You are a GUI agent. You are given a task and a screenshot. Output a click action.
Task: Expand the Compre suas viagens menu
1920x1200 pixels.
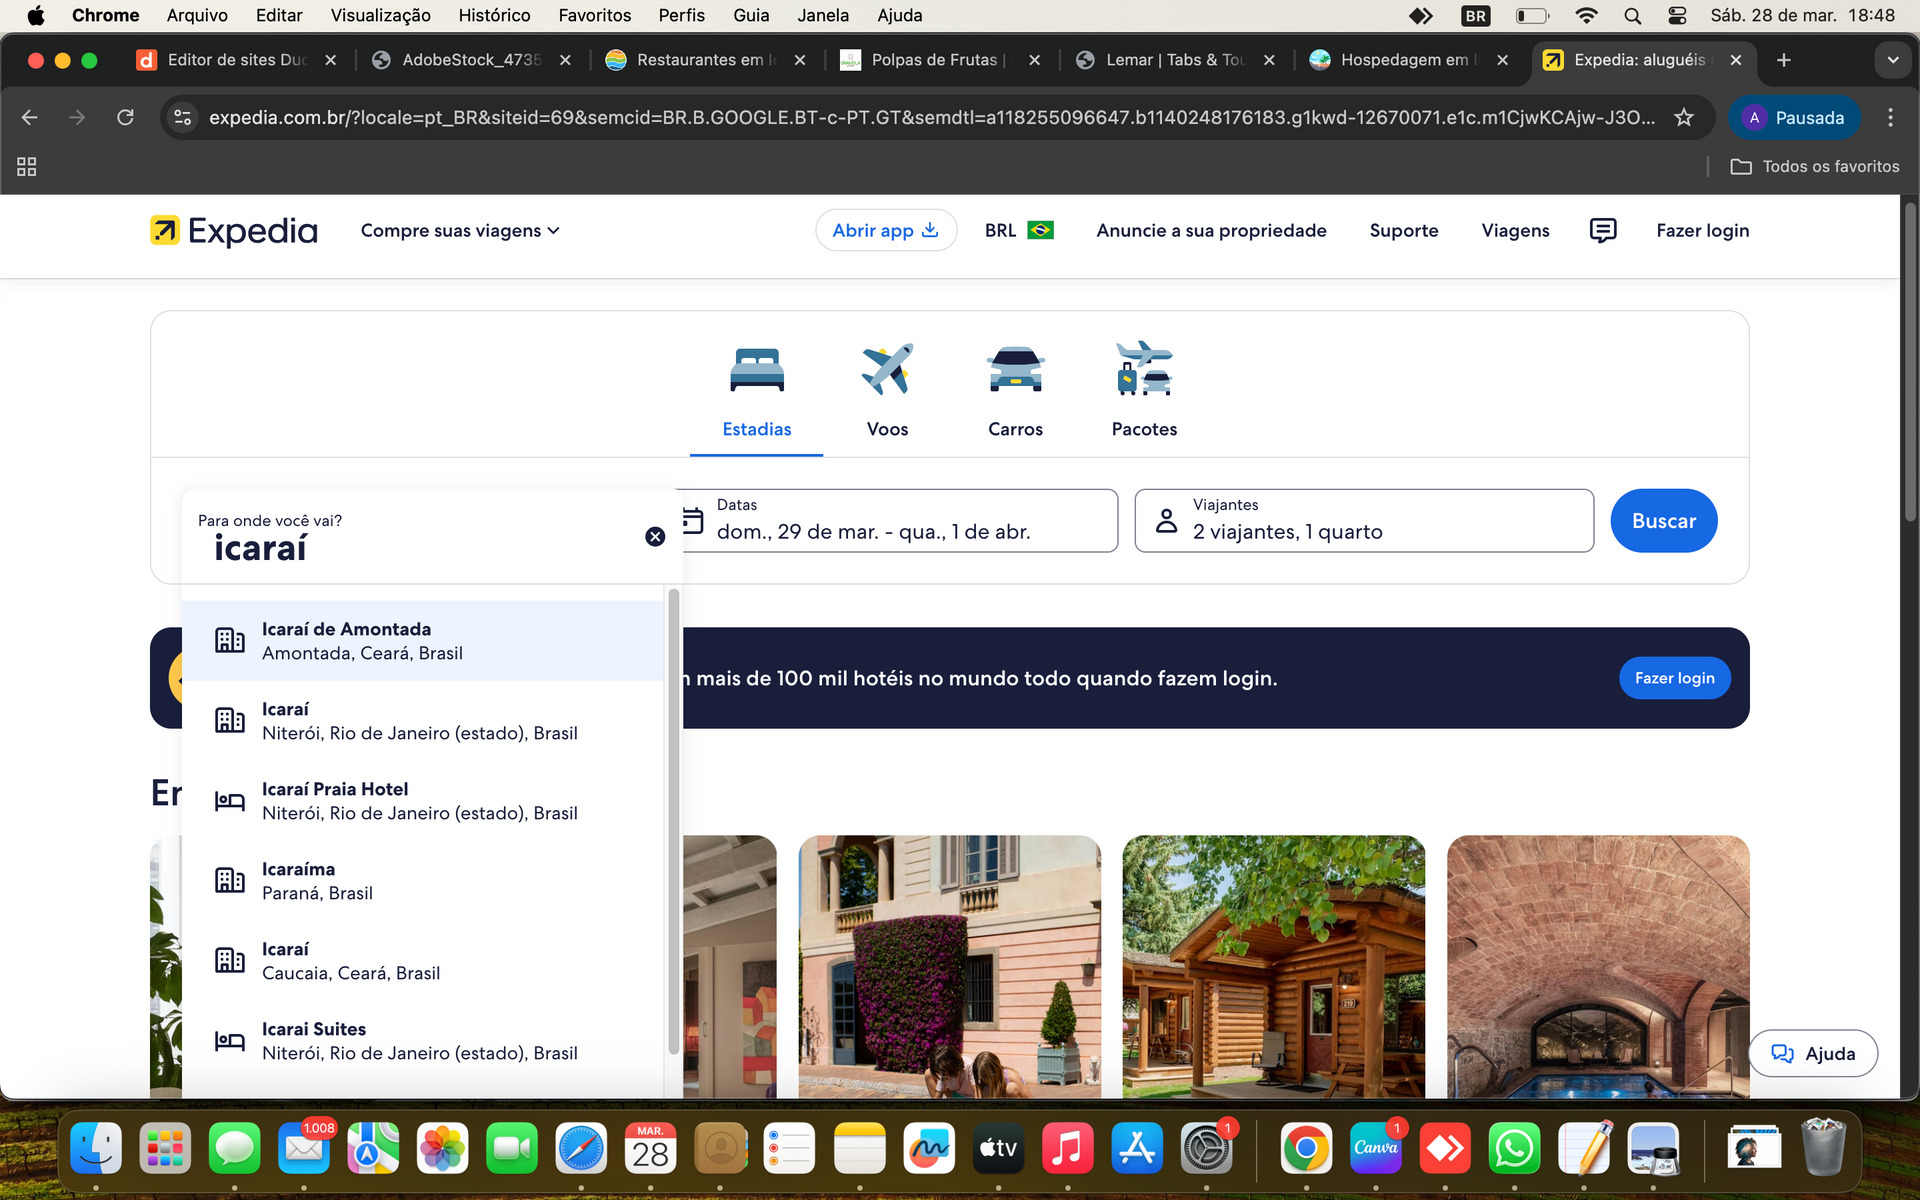459,230
